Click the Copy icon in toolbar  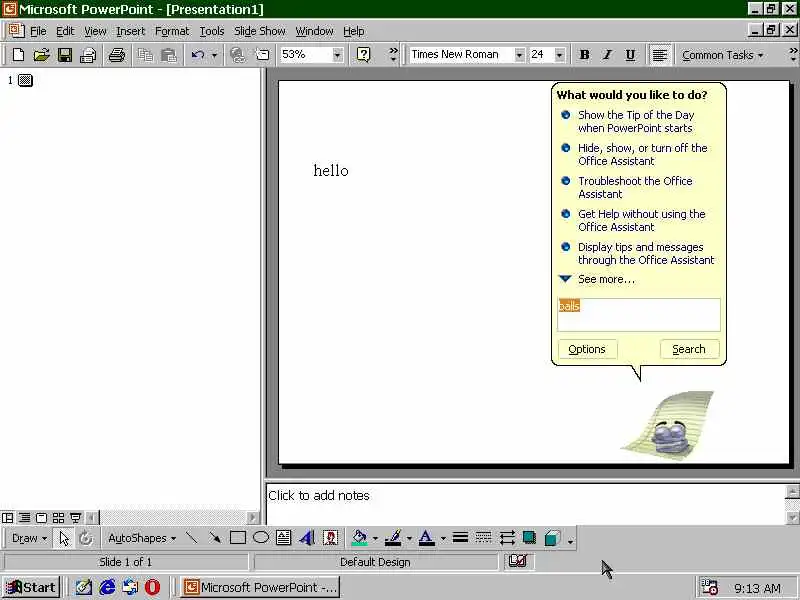tap(145, 55)
